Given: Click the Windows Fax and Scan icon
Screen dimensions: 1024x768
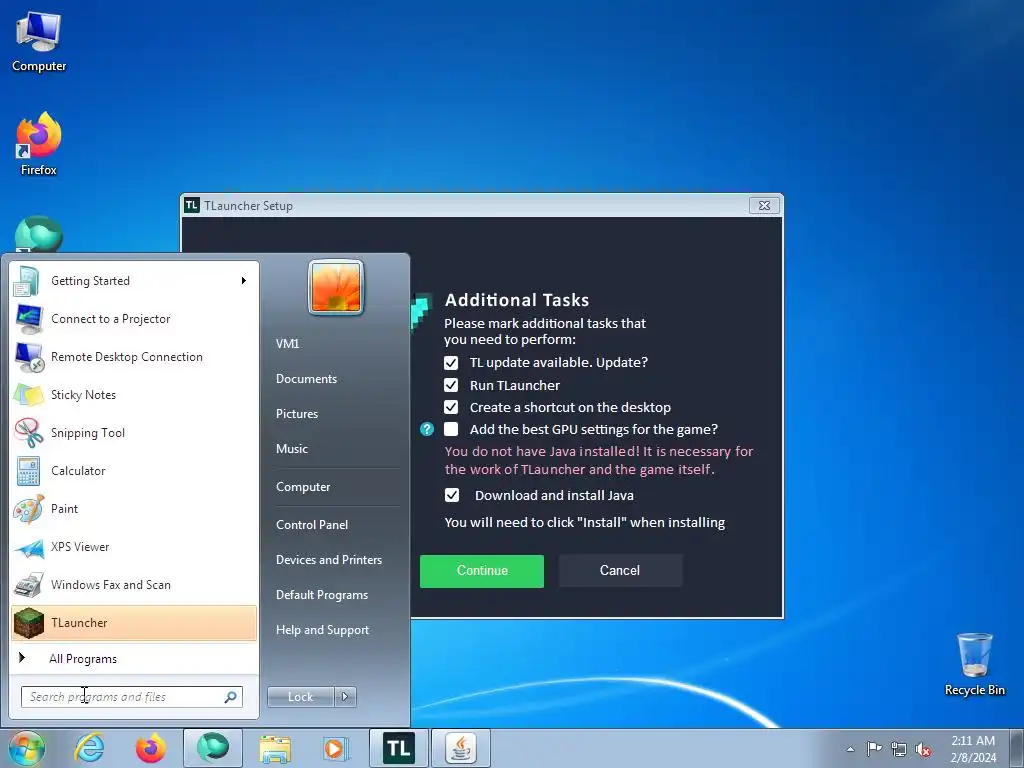Looking at the screenshot, I should (28, 584).
